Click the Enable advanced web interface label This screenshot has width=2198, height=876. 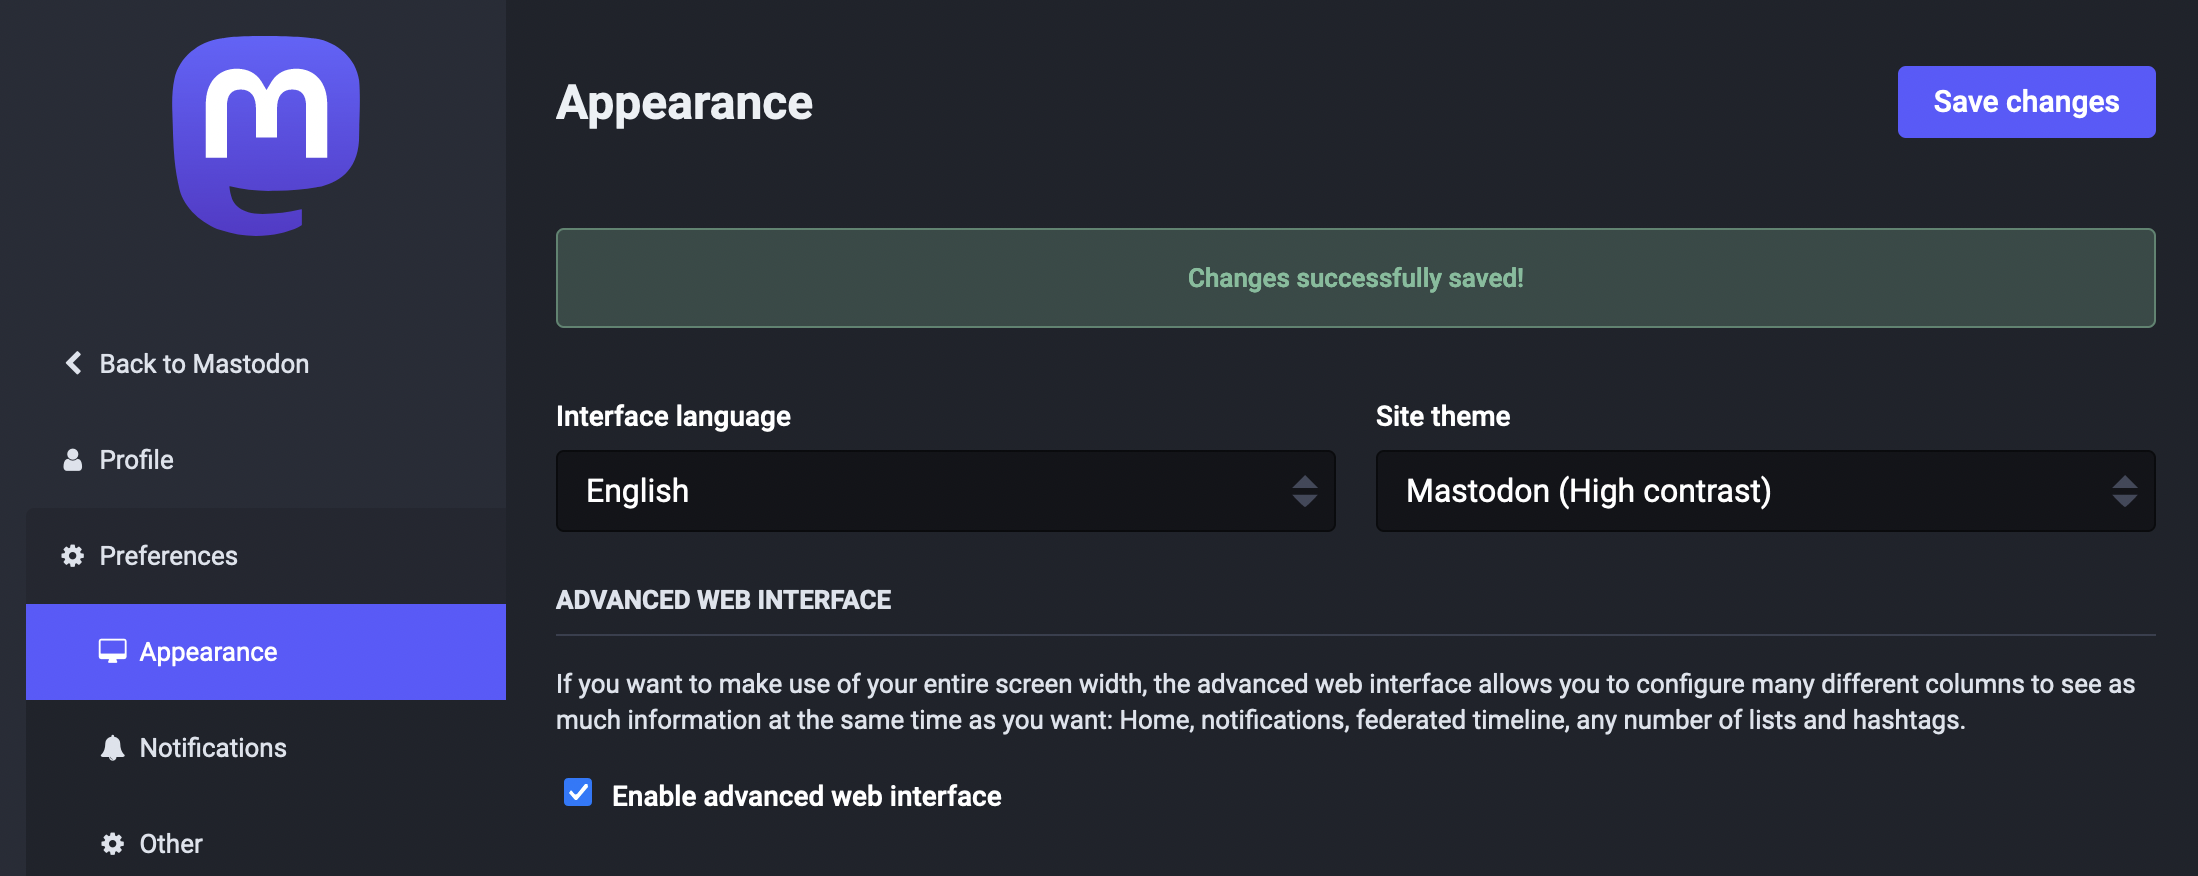tap(806, 796)
